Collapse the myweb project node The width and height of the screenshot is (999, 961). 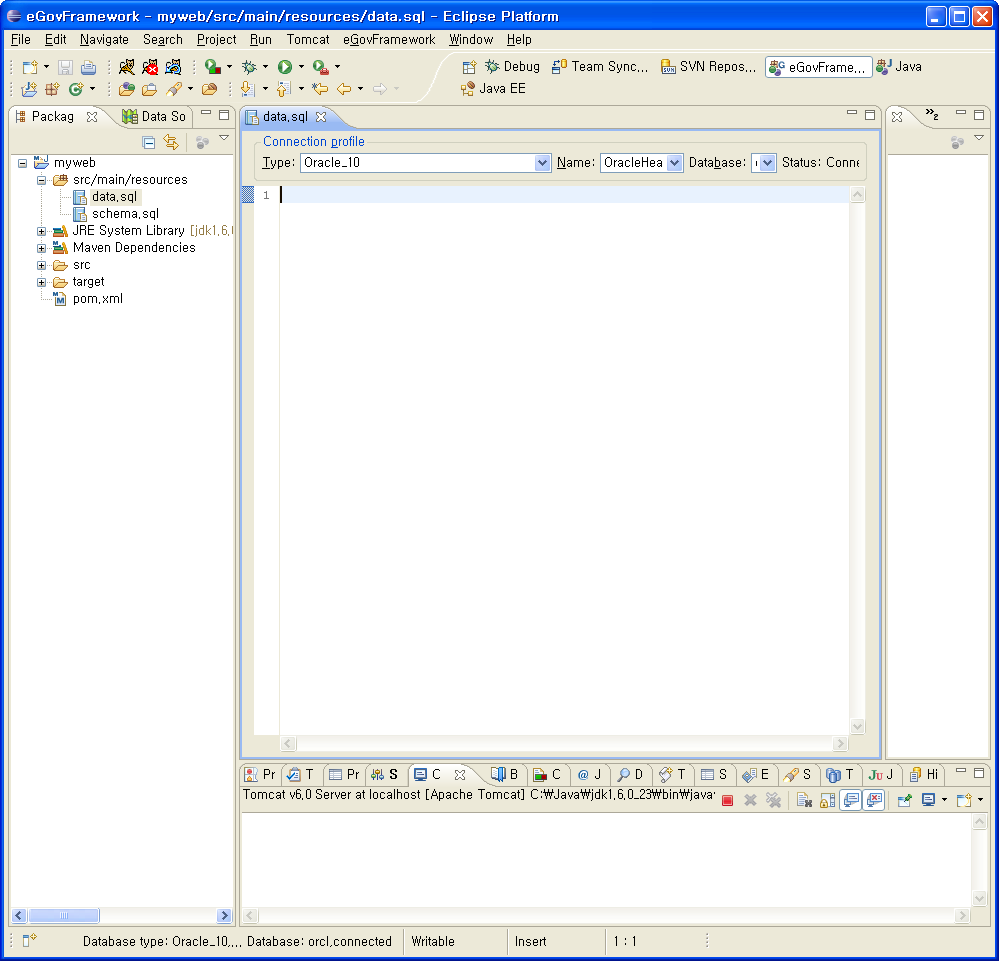click(22, 163)
